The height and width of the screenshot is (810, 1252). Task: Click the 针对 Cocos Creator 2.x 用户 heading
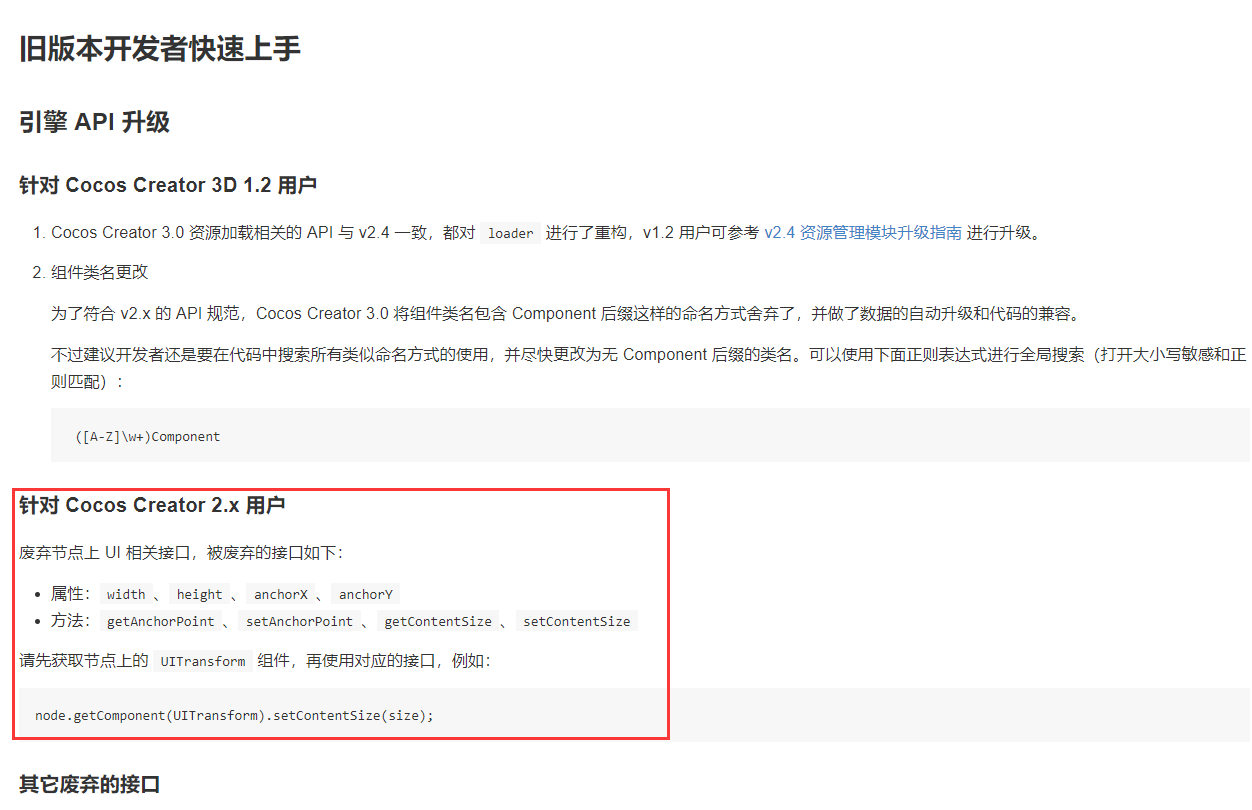click(152, 505)
